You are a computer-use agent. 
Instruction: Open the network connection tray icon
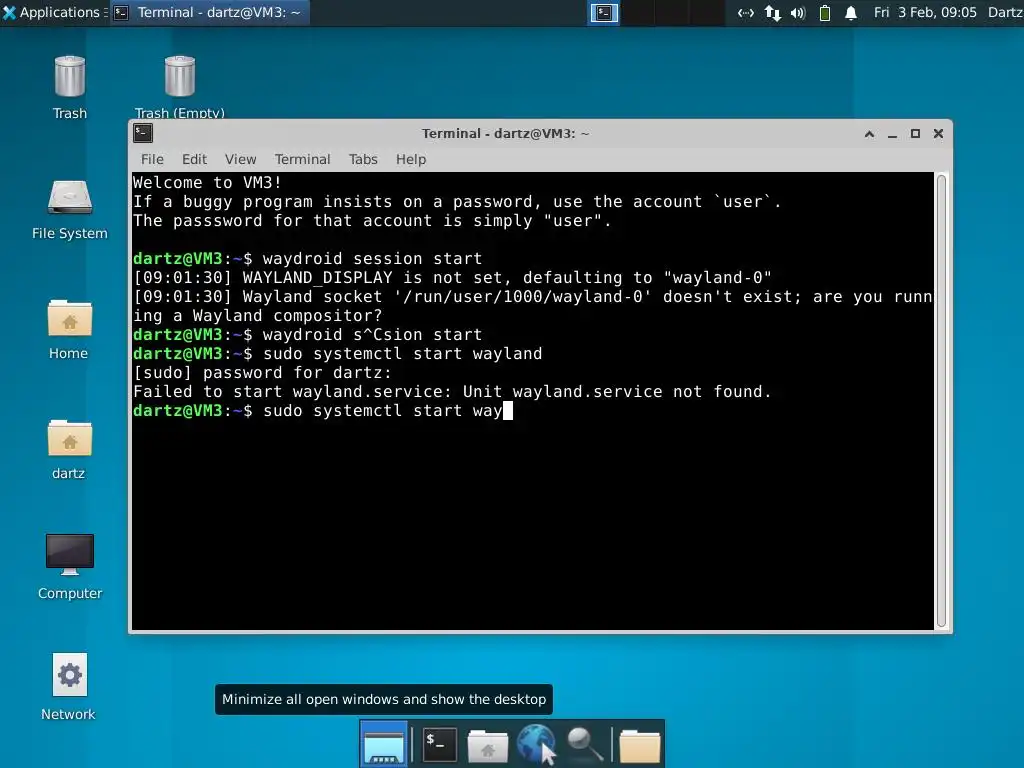pyautogui.click(x=745, y=12)
